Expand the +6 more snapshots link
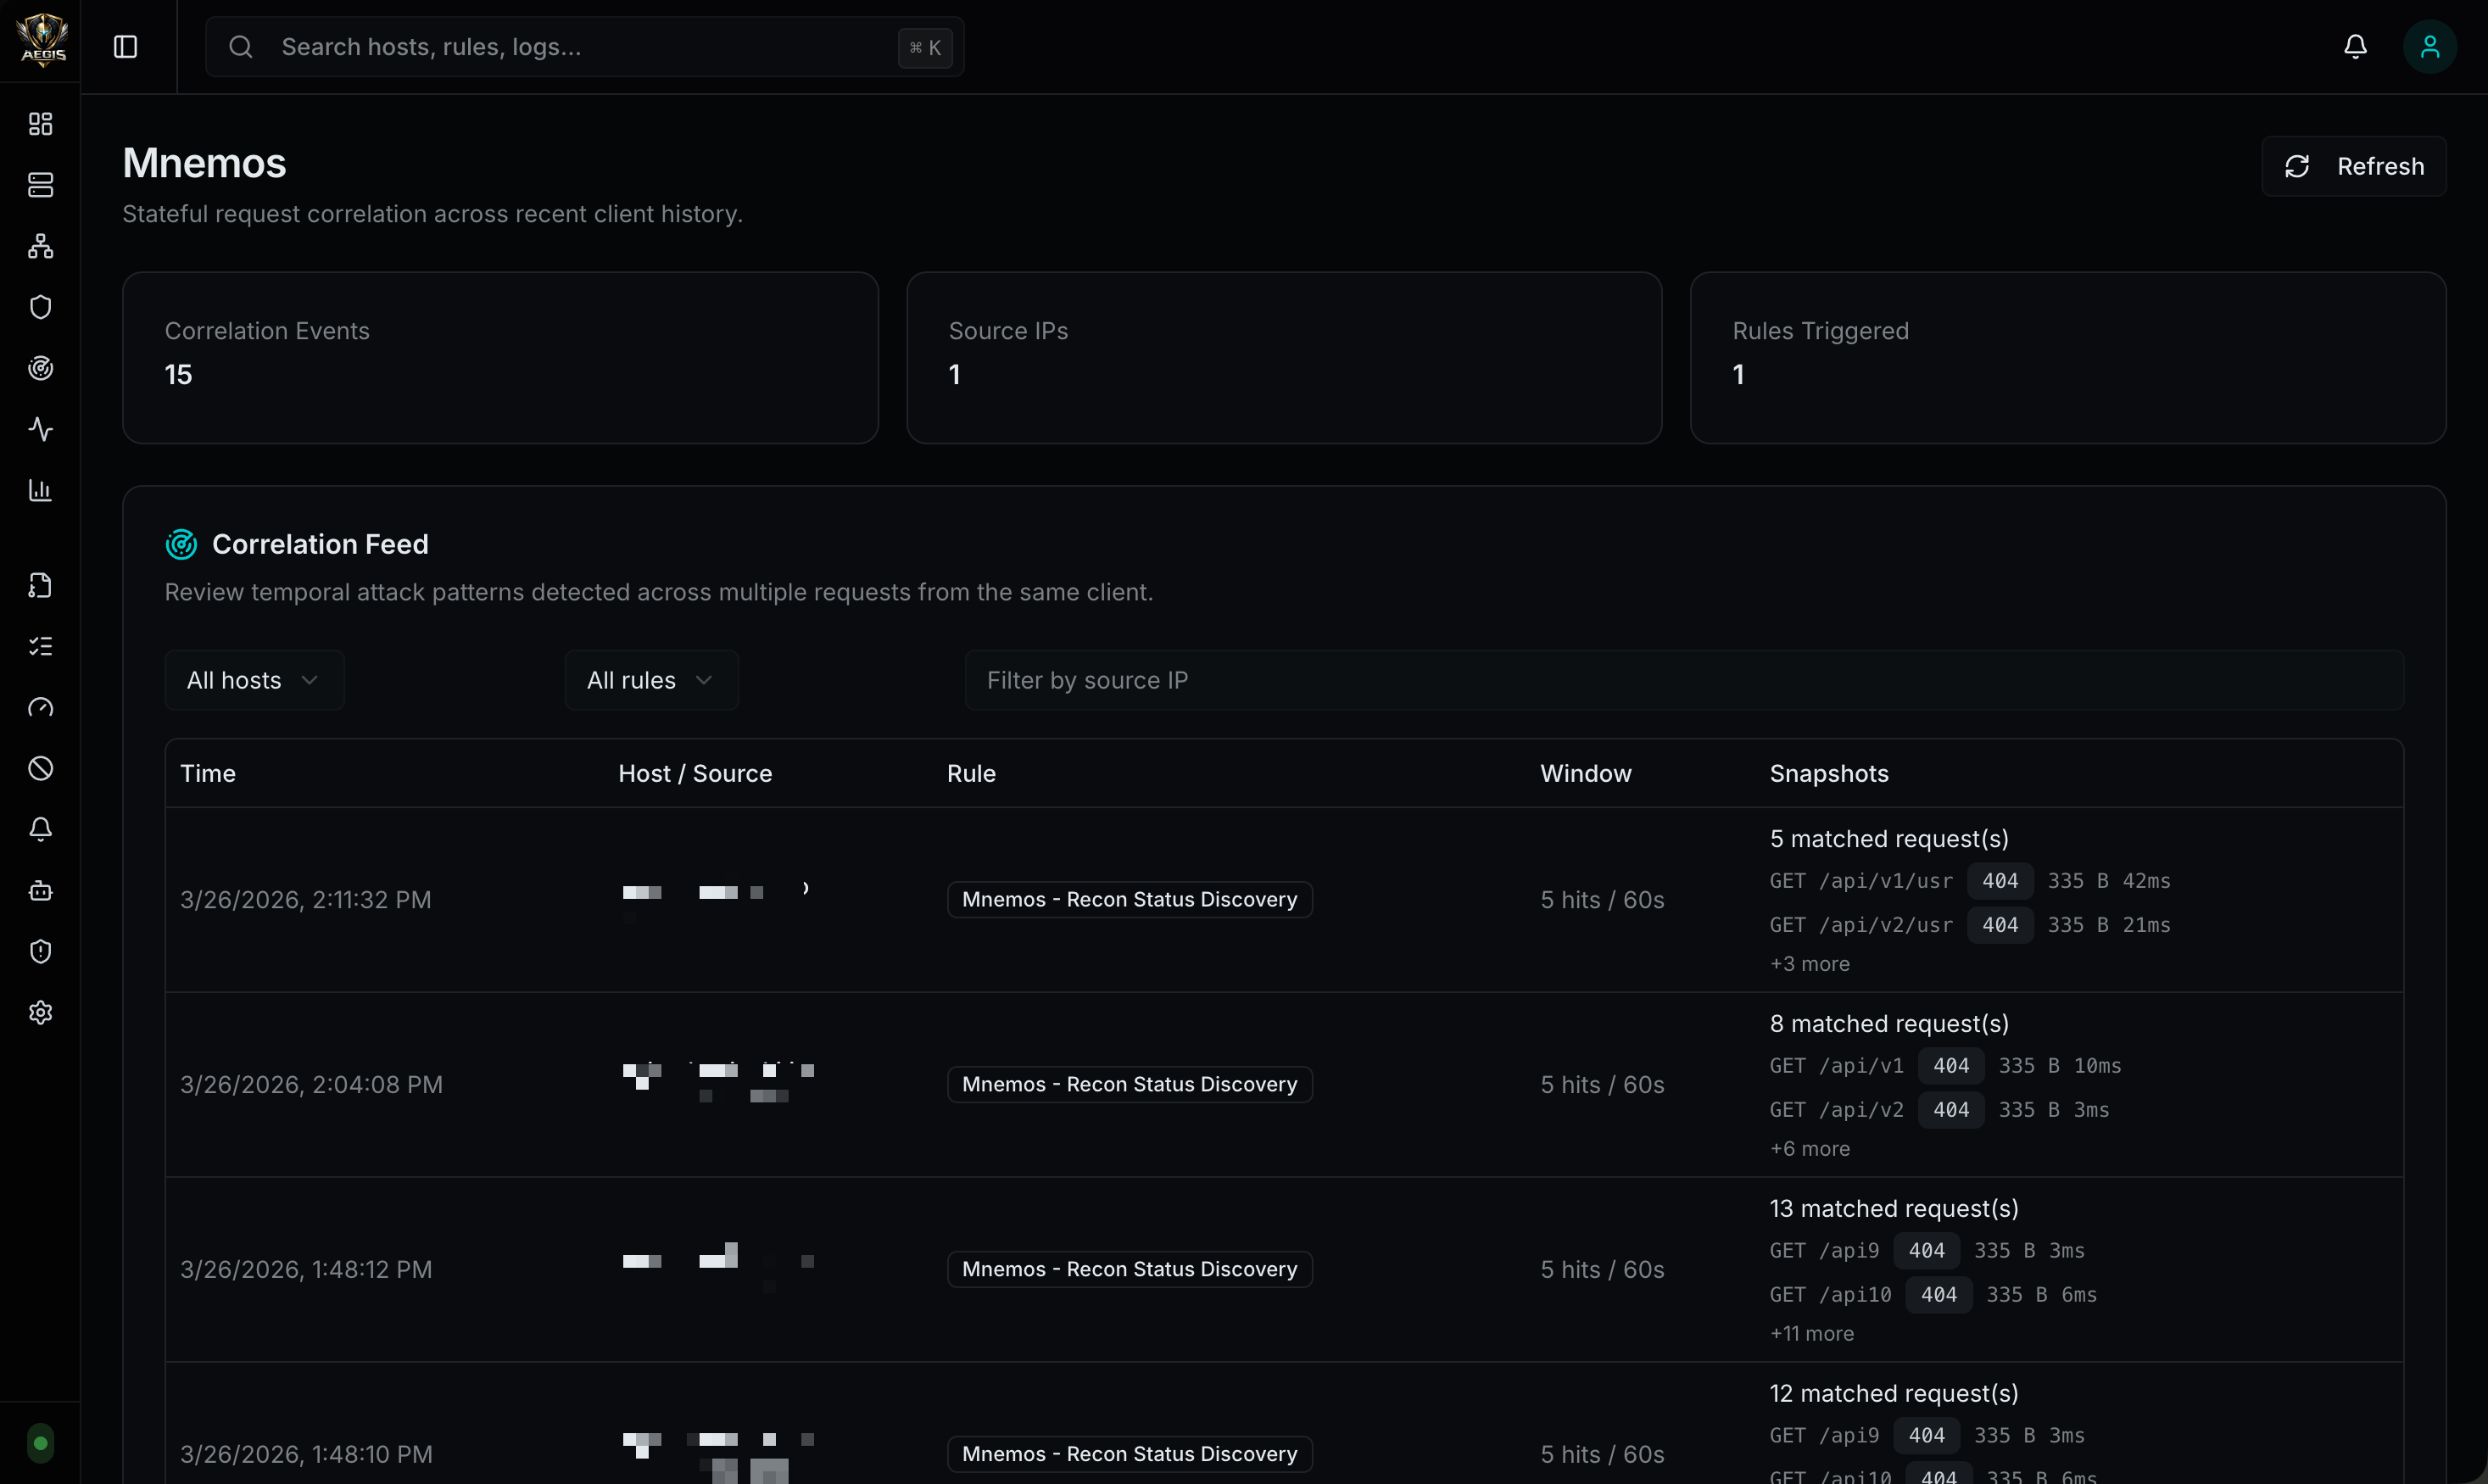The width and height of the screenshot is (2488, 1484). [1810, 1149]
